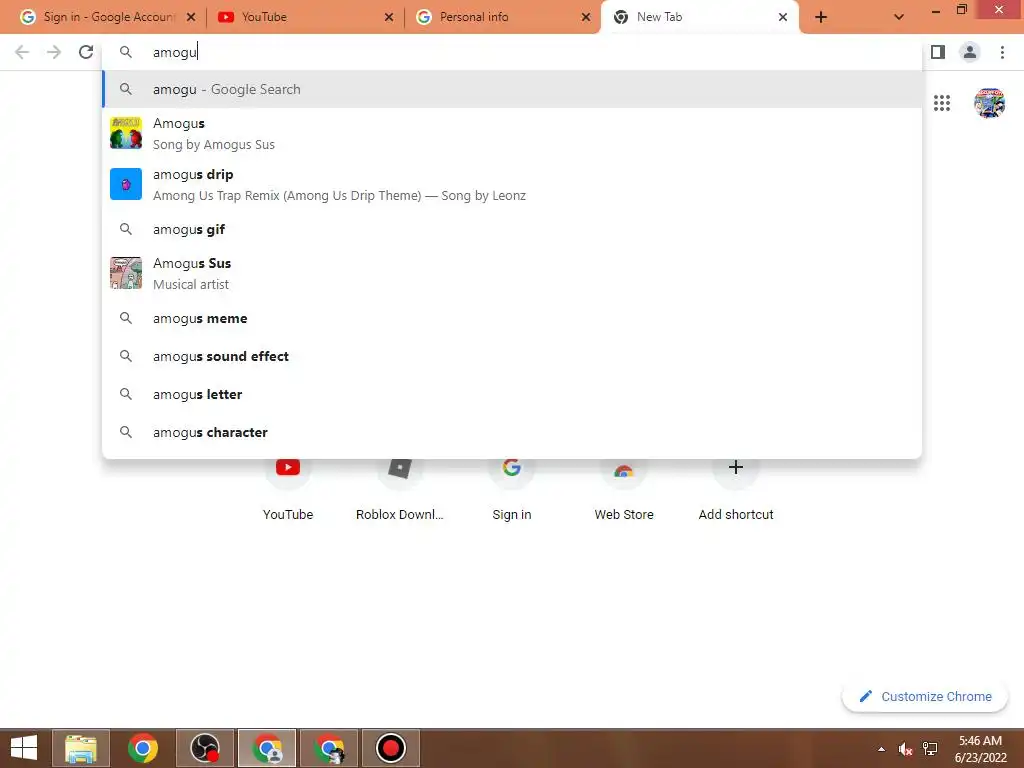This screenshot has height=768, width=1024.
Task: Click the address bar containing amogu
Action: [x=512, y=52]
